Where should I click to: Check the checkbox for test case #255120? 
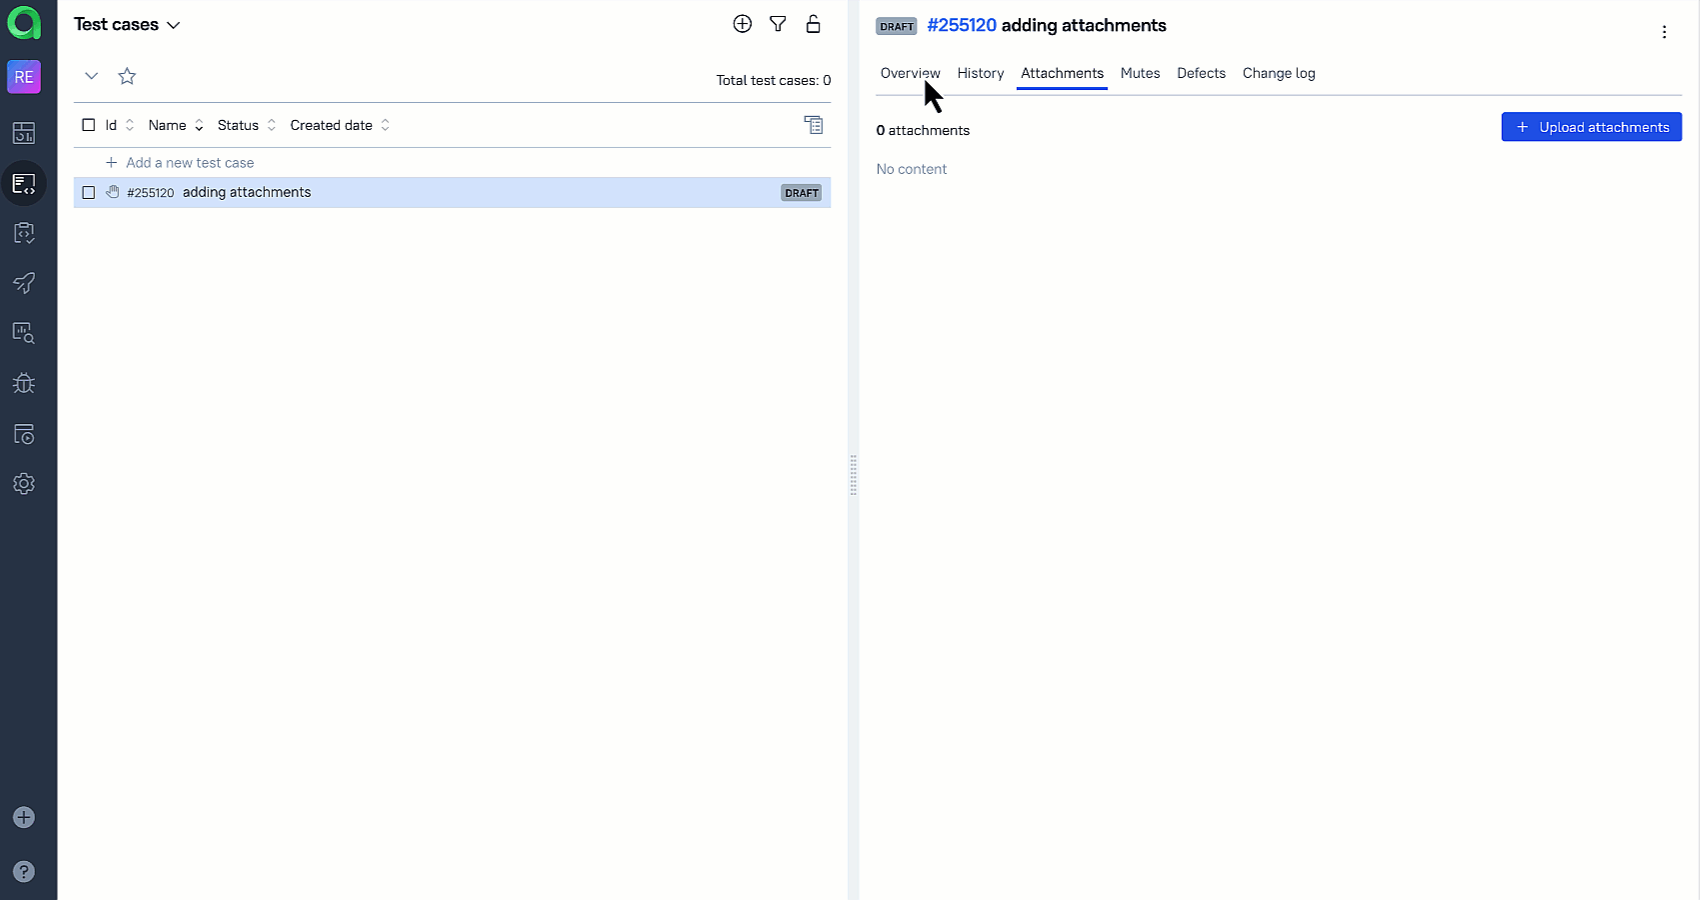[x=88, y=192]
